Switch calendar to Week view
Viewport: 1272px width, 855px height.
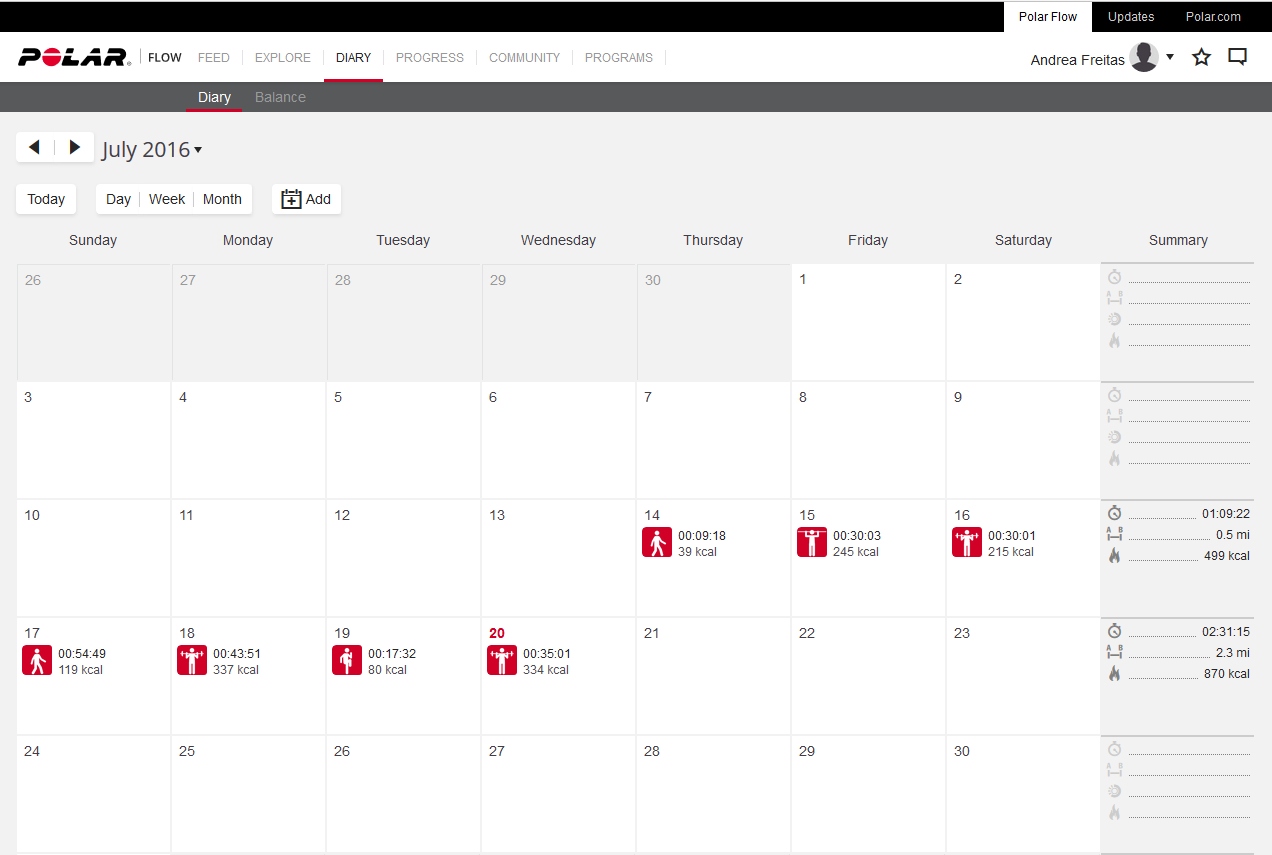click(167, 199)
